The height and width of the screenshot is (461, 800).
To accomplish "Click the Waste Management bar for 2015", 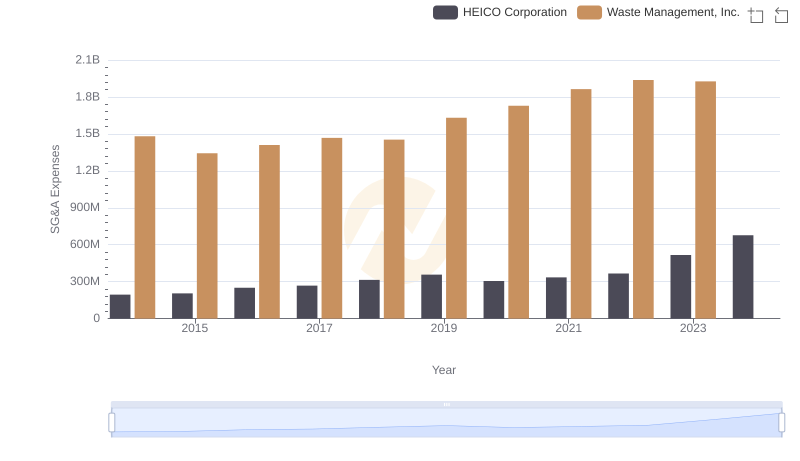I will point(207,236).
